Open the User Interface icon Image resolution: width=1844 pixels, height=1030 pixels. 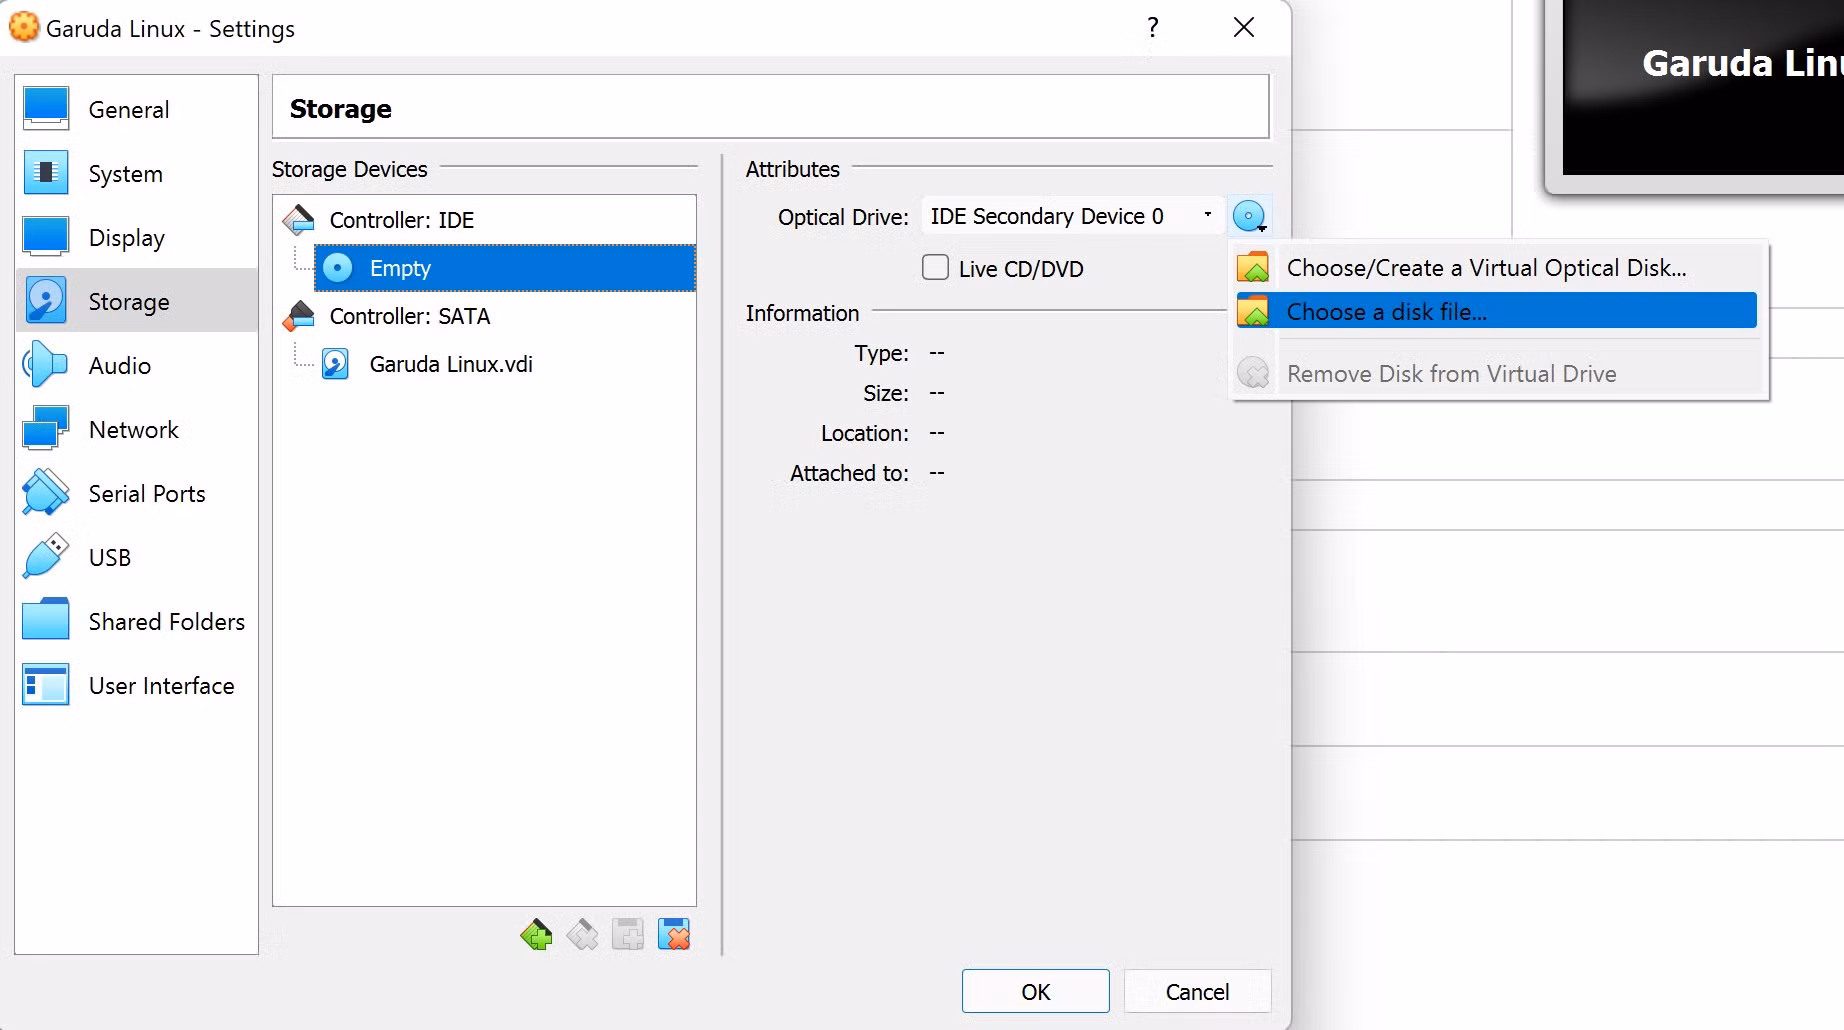point(46,685)
